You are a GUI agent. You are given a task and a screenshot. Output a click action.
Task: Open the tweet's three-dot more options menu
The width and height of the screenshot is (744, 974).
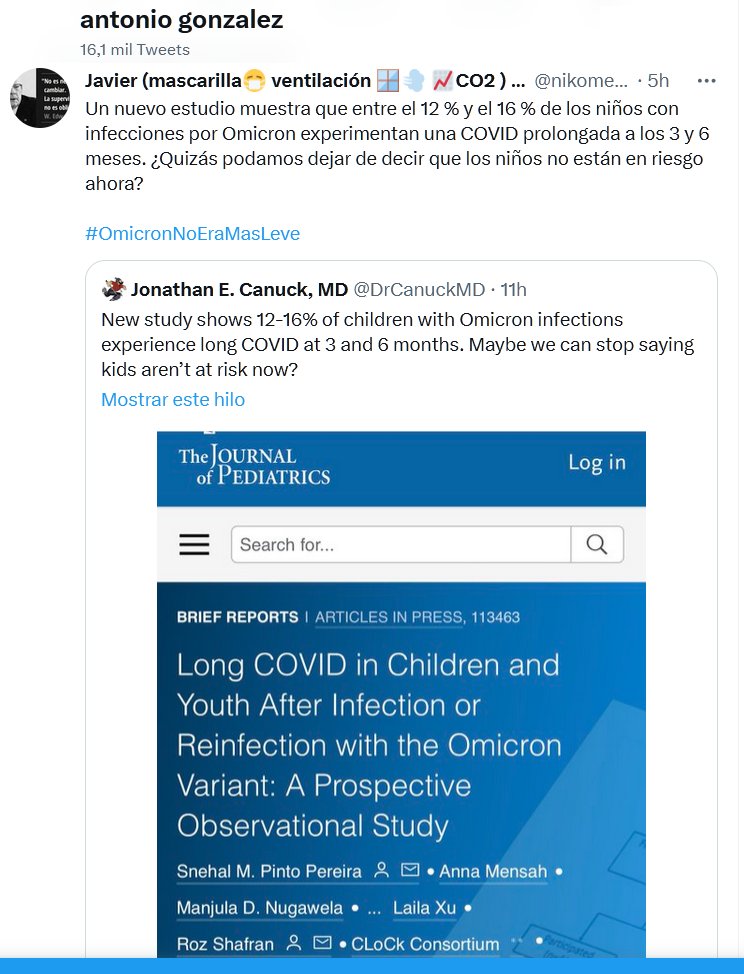coord(706,80)
